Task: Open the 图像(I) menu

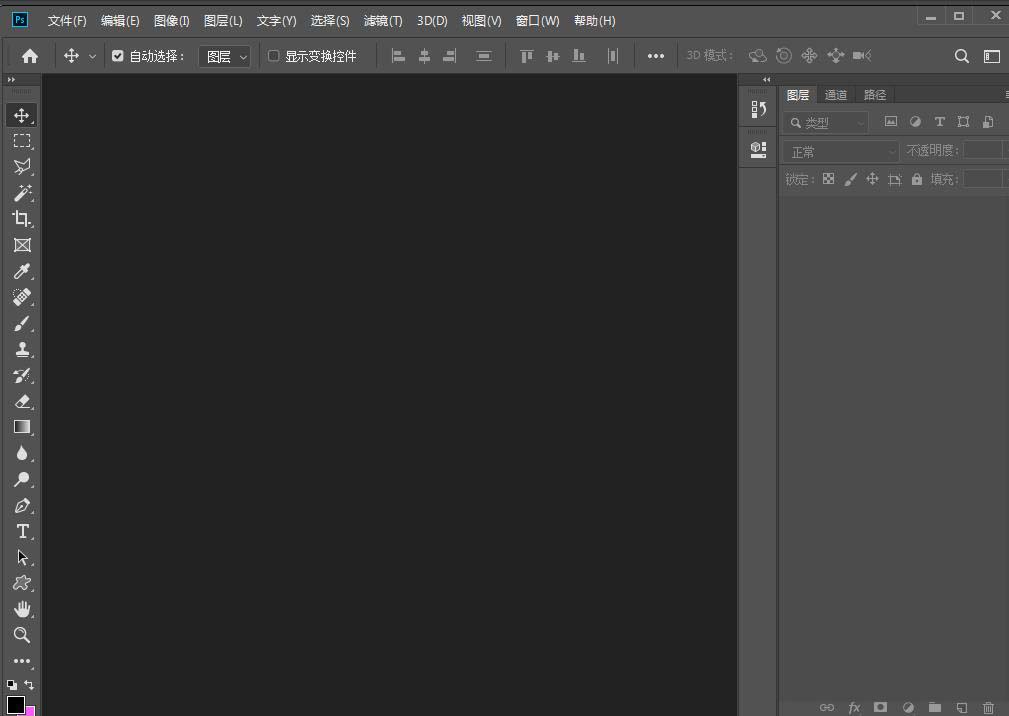Action: (172, 21)
